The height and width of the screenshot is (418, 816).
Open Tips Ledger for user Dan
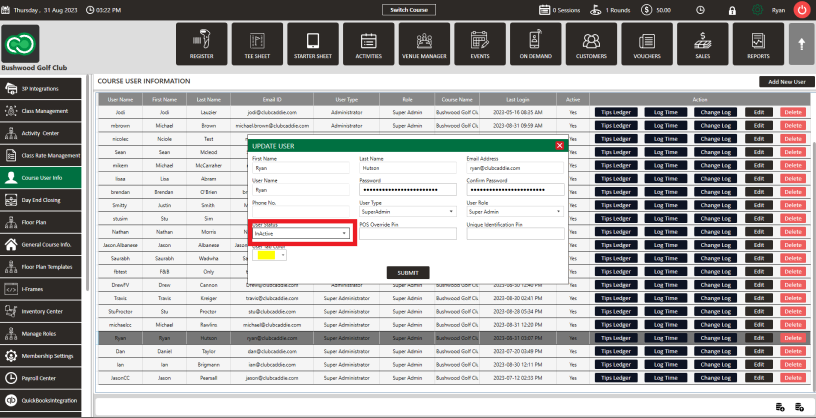pyautogui.click(x=616, y=351)
